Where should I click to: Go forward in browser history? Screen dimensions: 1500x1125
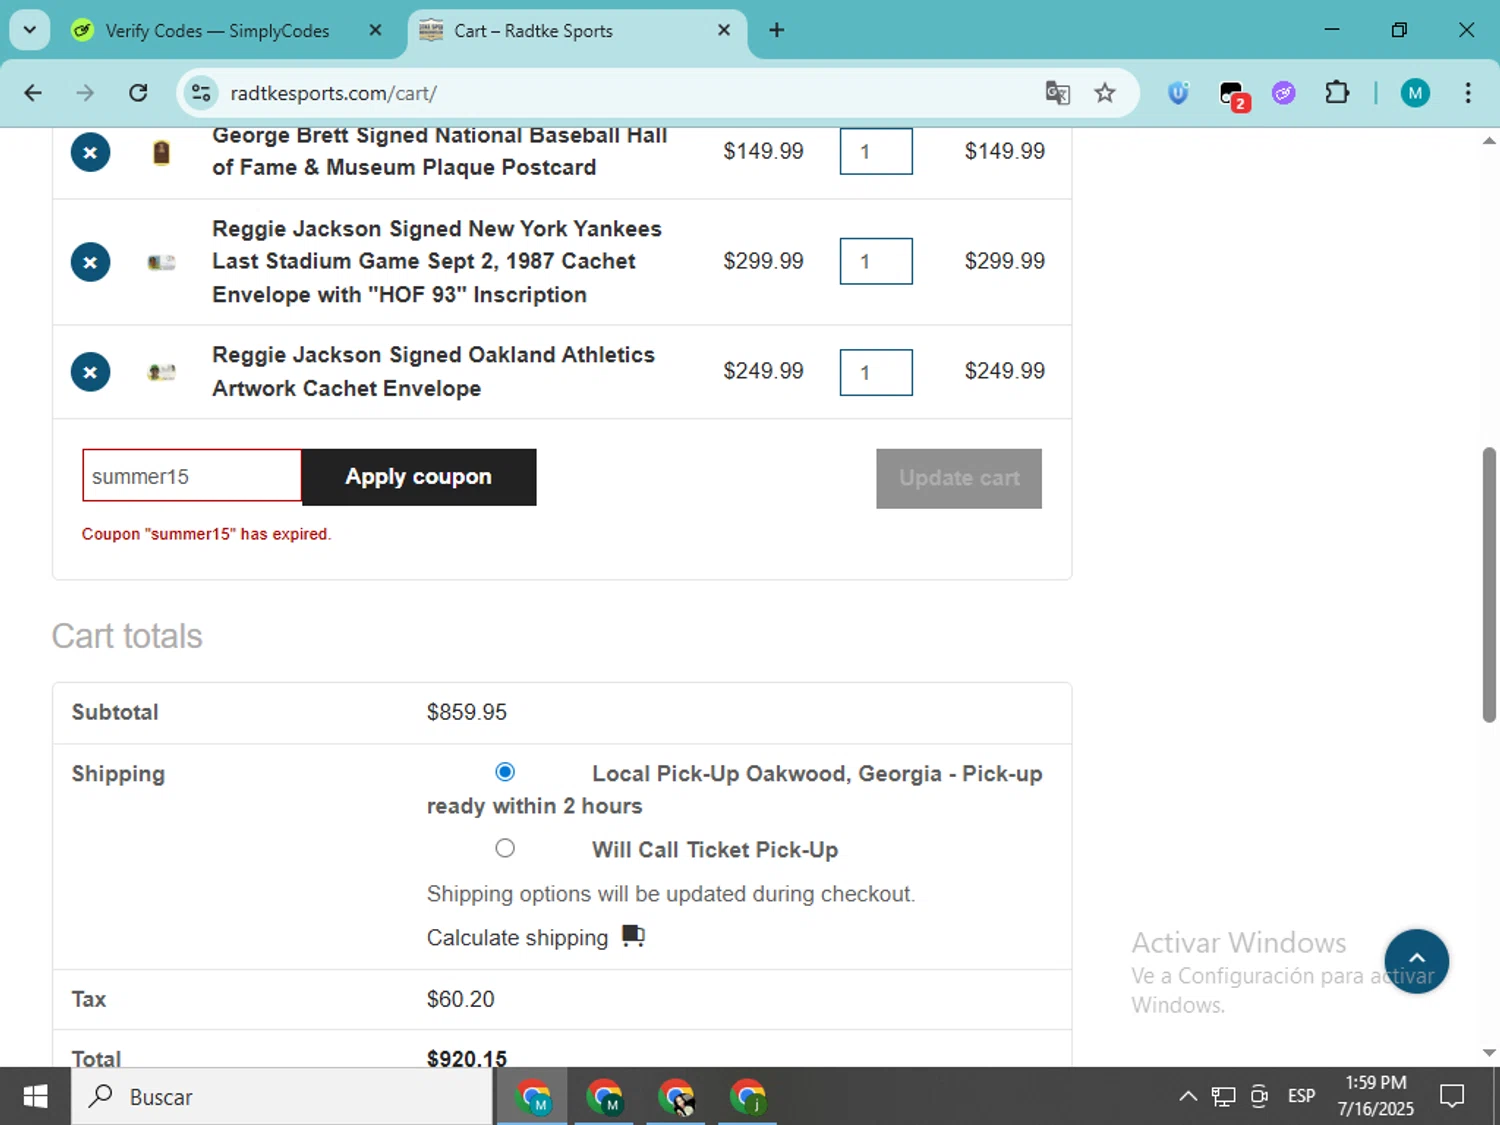coord(85,93)
